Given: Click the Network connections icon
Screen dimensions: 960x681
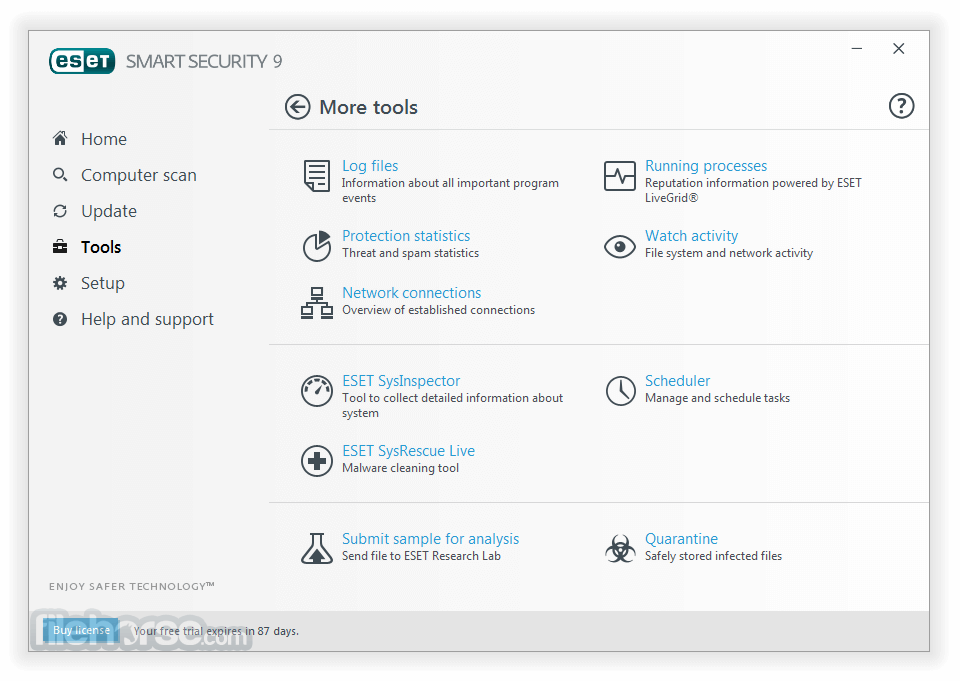Looking at the screenshot, I should tap(317, 303).
